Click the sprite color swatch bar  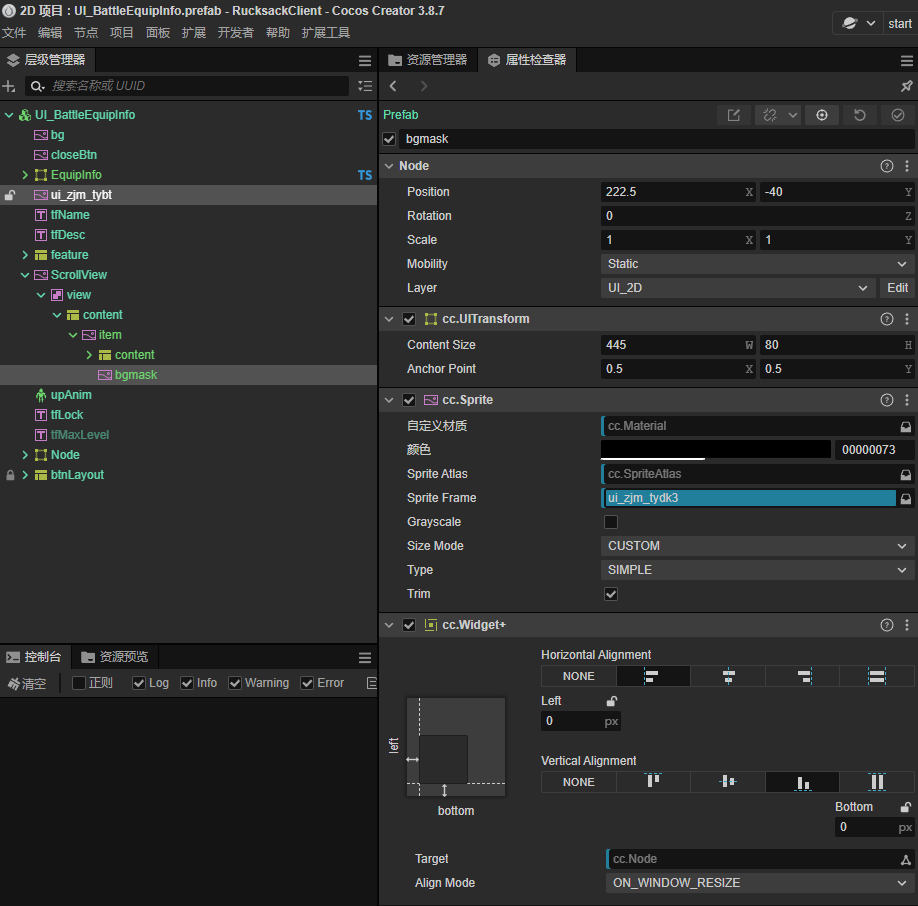click(715, 450)
